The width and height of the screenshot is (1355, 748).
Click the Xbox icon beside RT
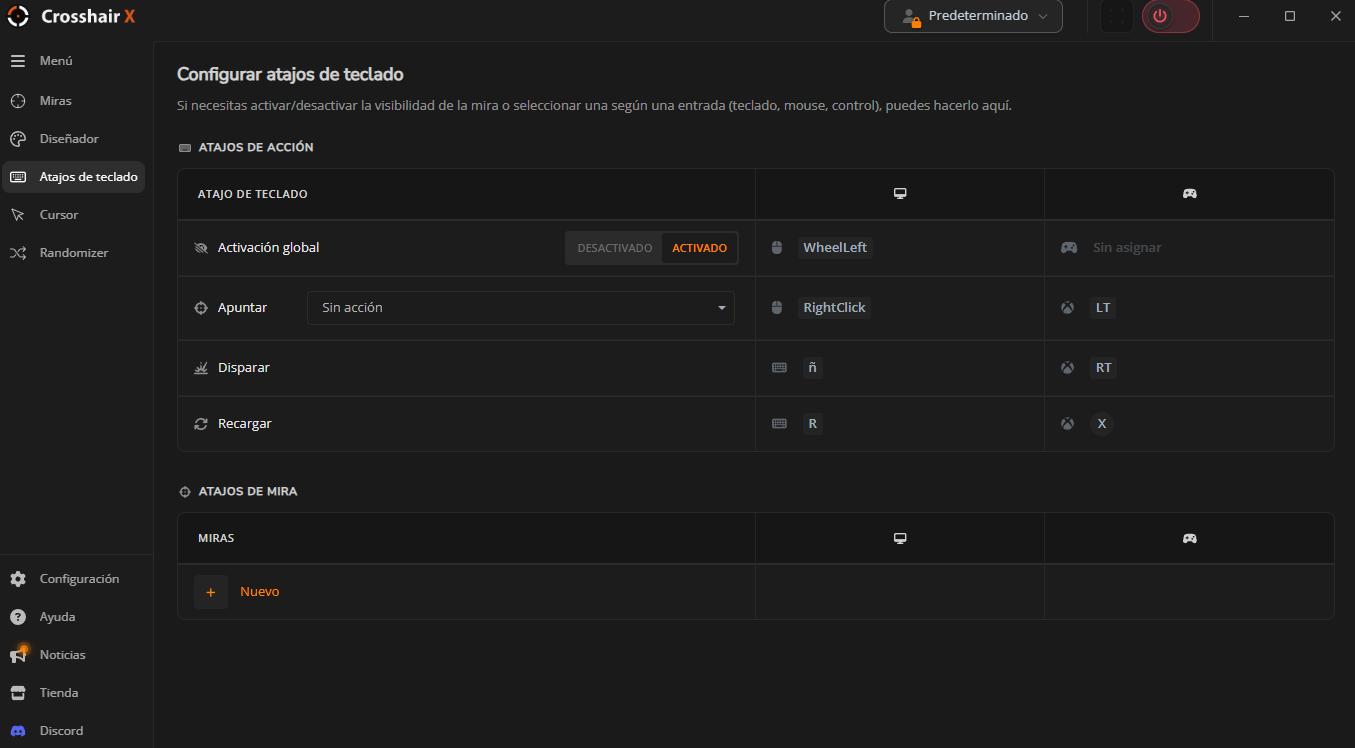click(x=1068, y=368)
